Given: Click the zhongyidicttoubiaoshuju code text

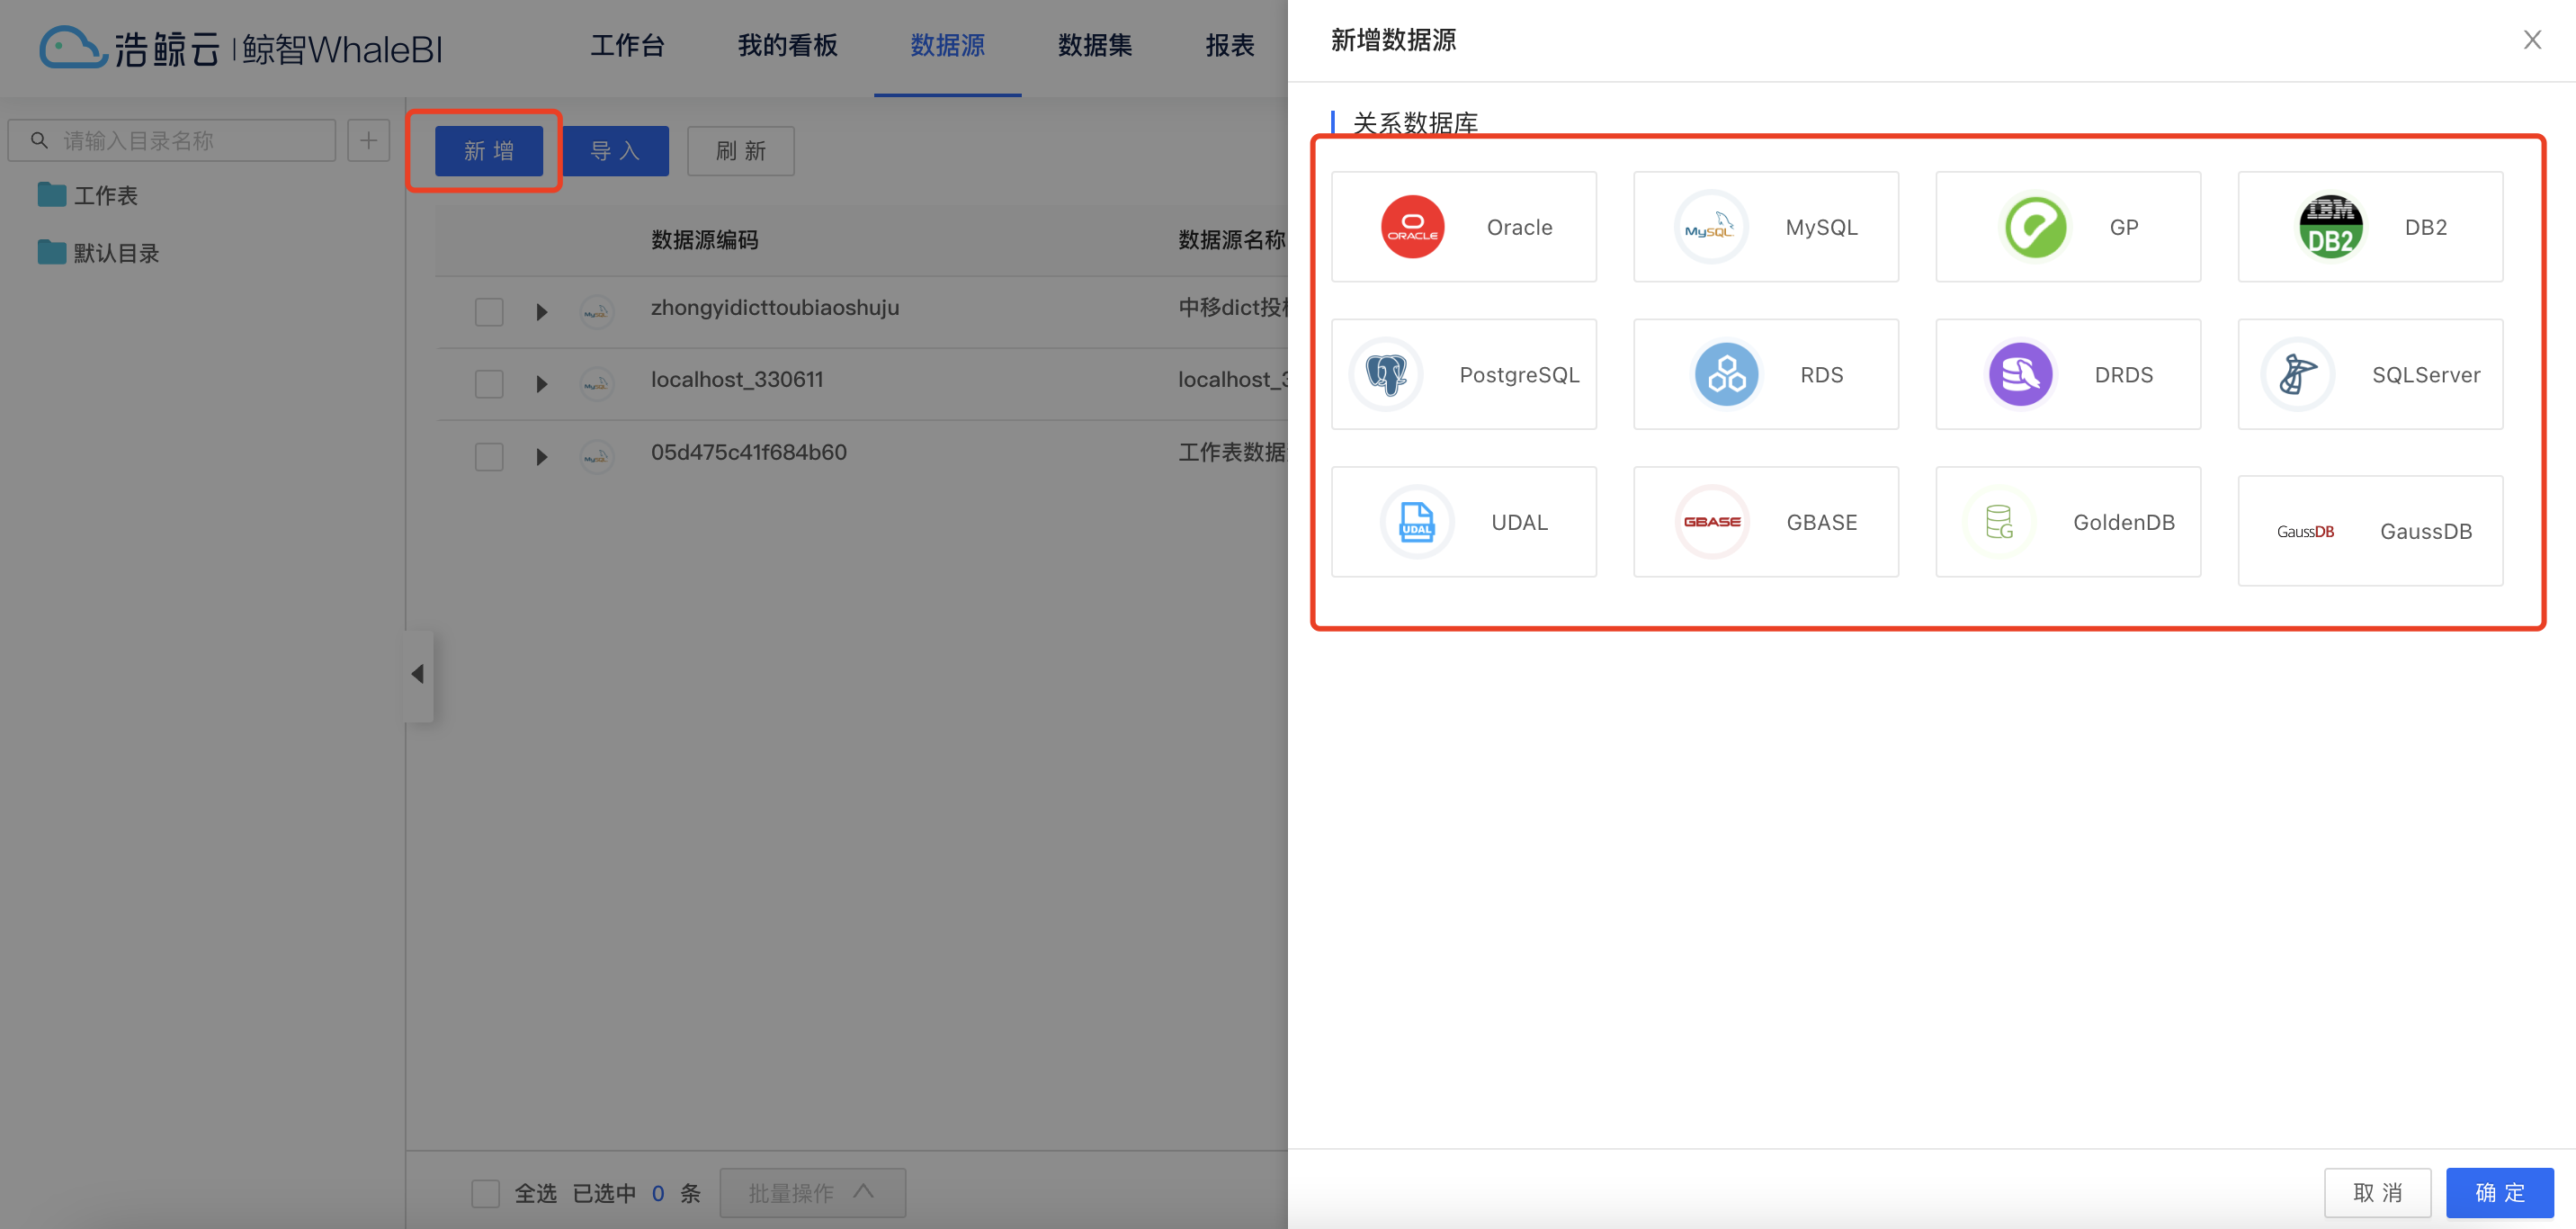Looking at the screenshot, I should point(775,308).
